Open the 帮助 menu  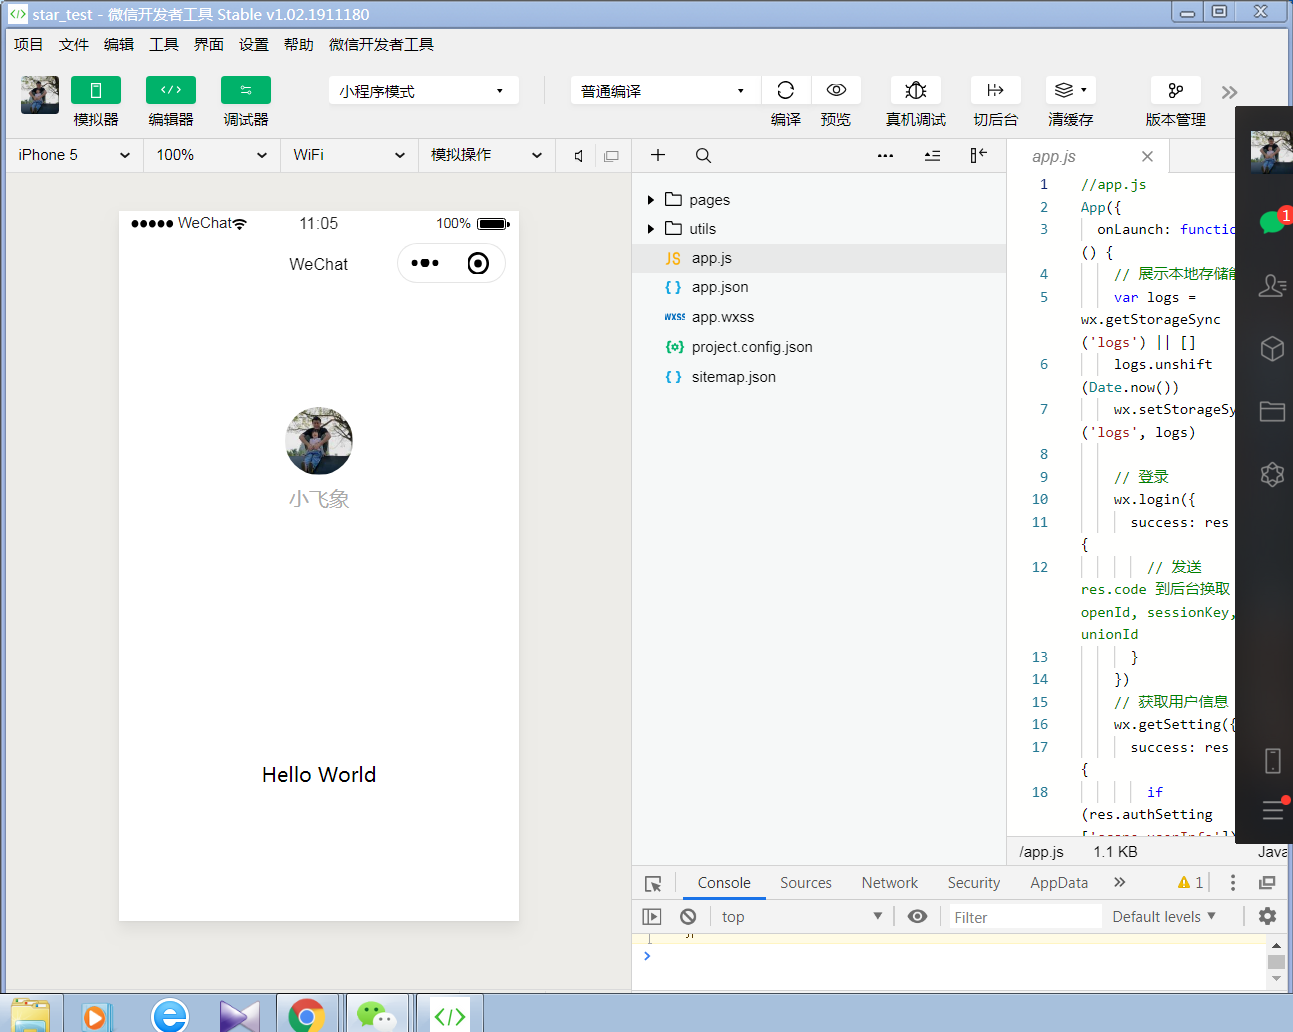tap(299, 44)
